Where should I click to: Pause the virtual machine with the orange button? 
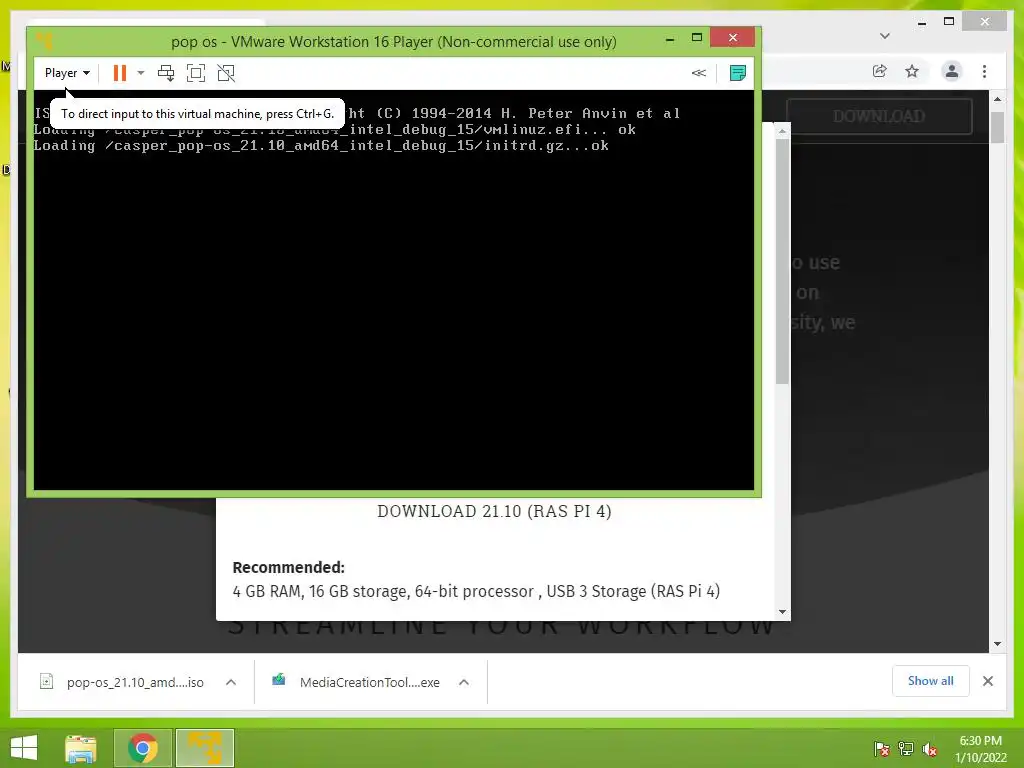click(x=120, y=73)
